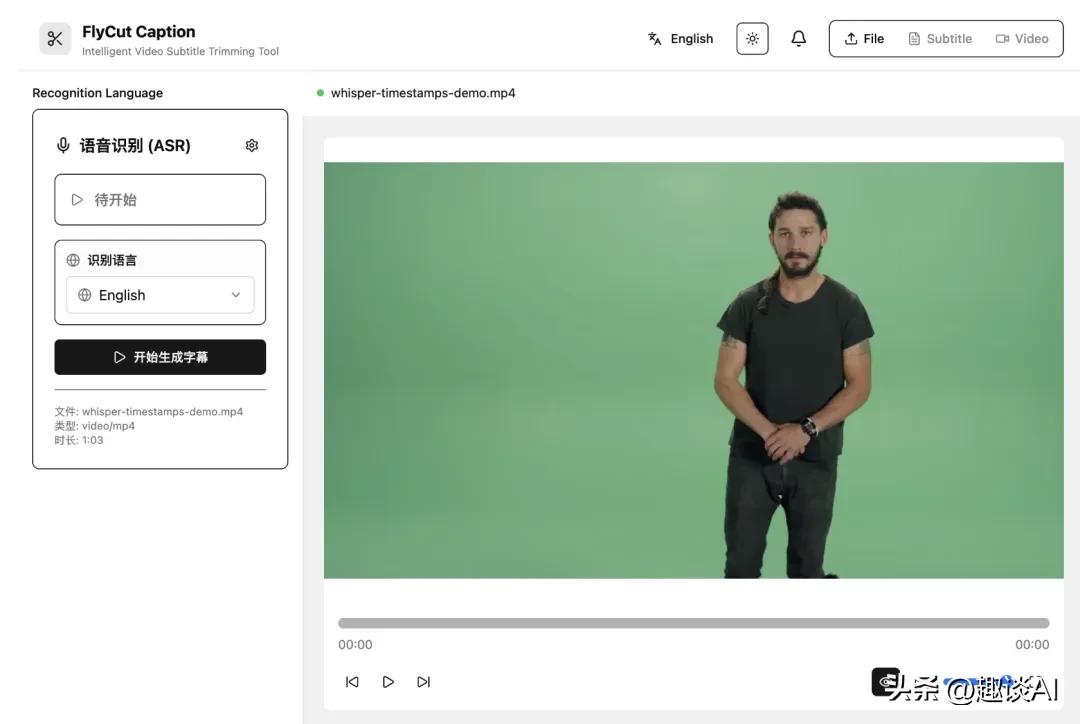This screenshot has height=724, width=1080.
Task: Play the video using the play icon
Action: 388,681
